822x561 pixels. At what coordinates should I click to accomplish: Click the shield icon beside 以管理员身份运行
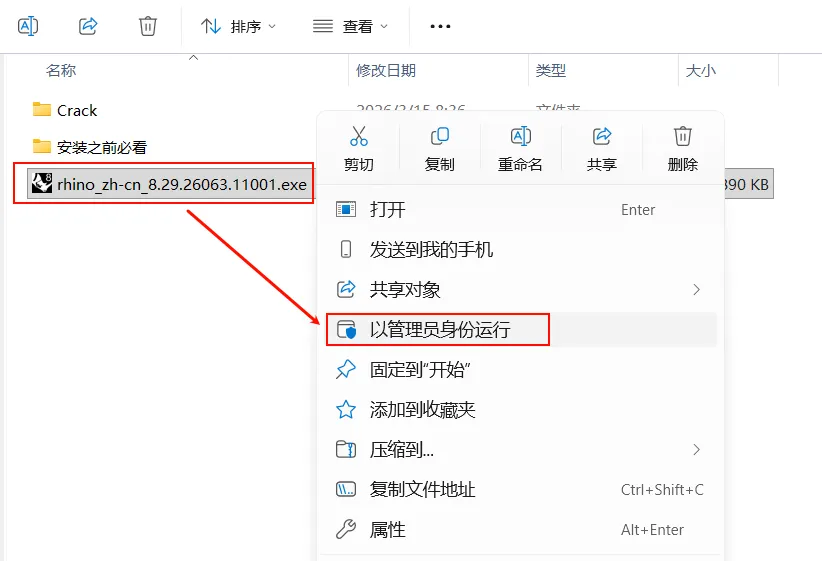[346, 330]
